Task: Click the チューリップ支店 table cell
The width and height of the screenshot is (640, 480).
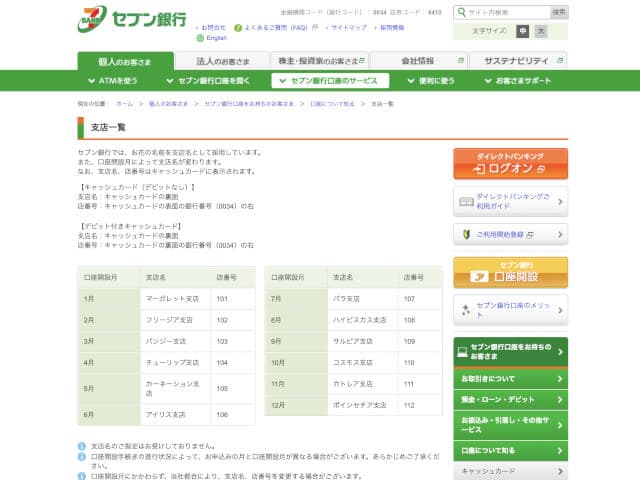Action: tap(176, 362)
